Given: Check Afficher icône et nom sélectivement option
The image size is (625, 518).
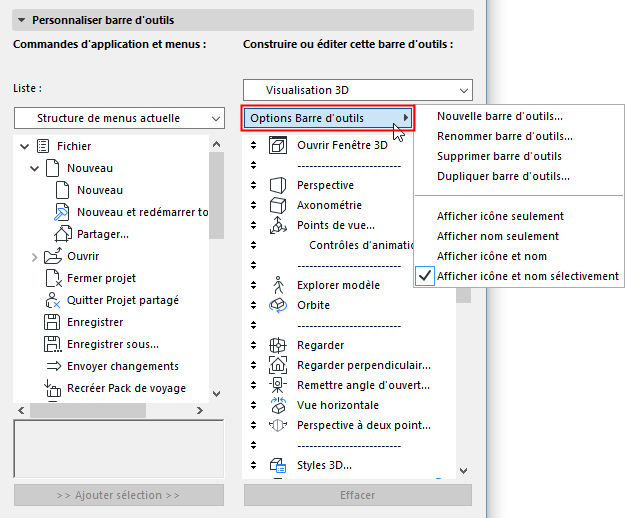Looking at the screenshot, I should [x=528, y=276].
